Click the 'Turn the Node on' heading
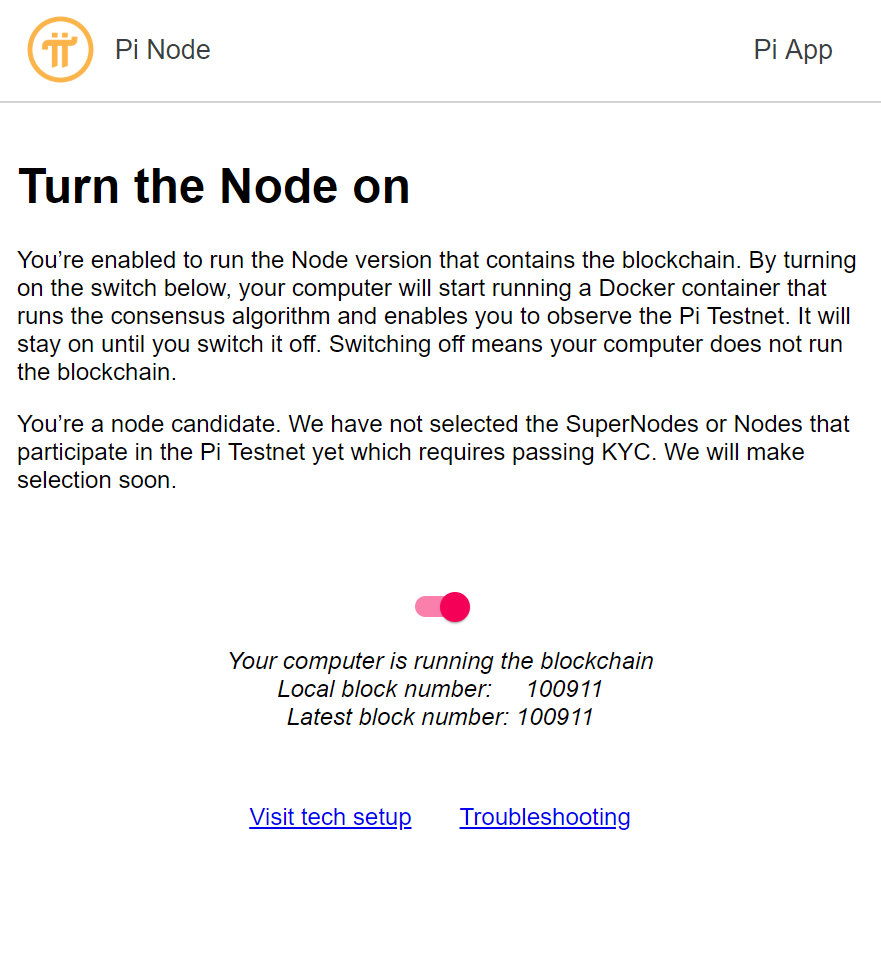 tap(214, 186)
